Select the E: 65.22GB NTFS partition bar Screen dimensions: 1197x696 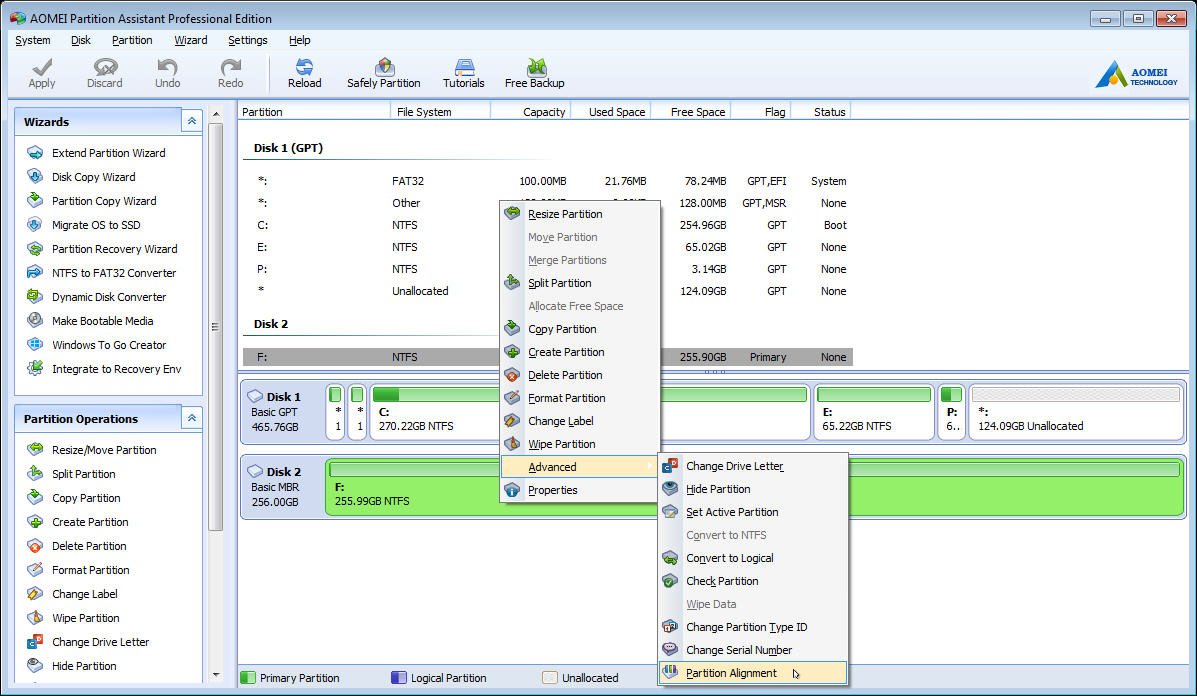(873, 413)
